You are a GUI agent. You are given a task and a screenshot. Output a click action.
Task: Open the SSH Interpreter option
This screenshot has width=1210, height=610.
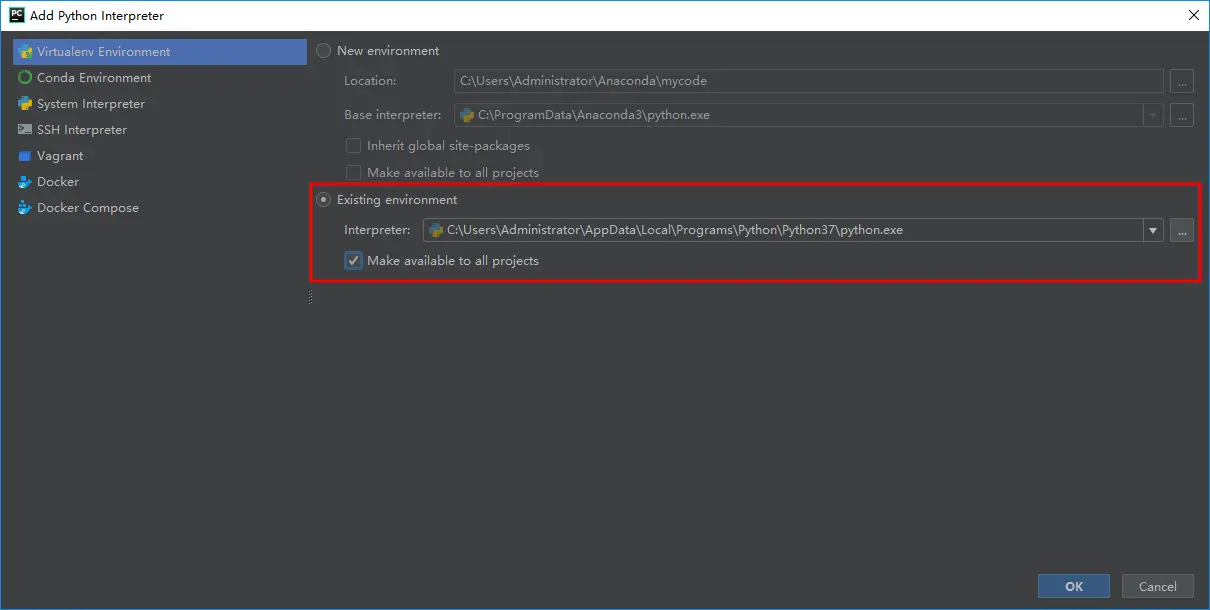(160, 130)
